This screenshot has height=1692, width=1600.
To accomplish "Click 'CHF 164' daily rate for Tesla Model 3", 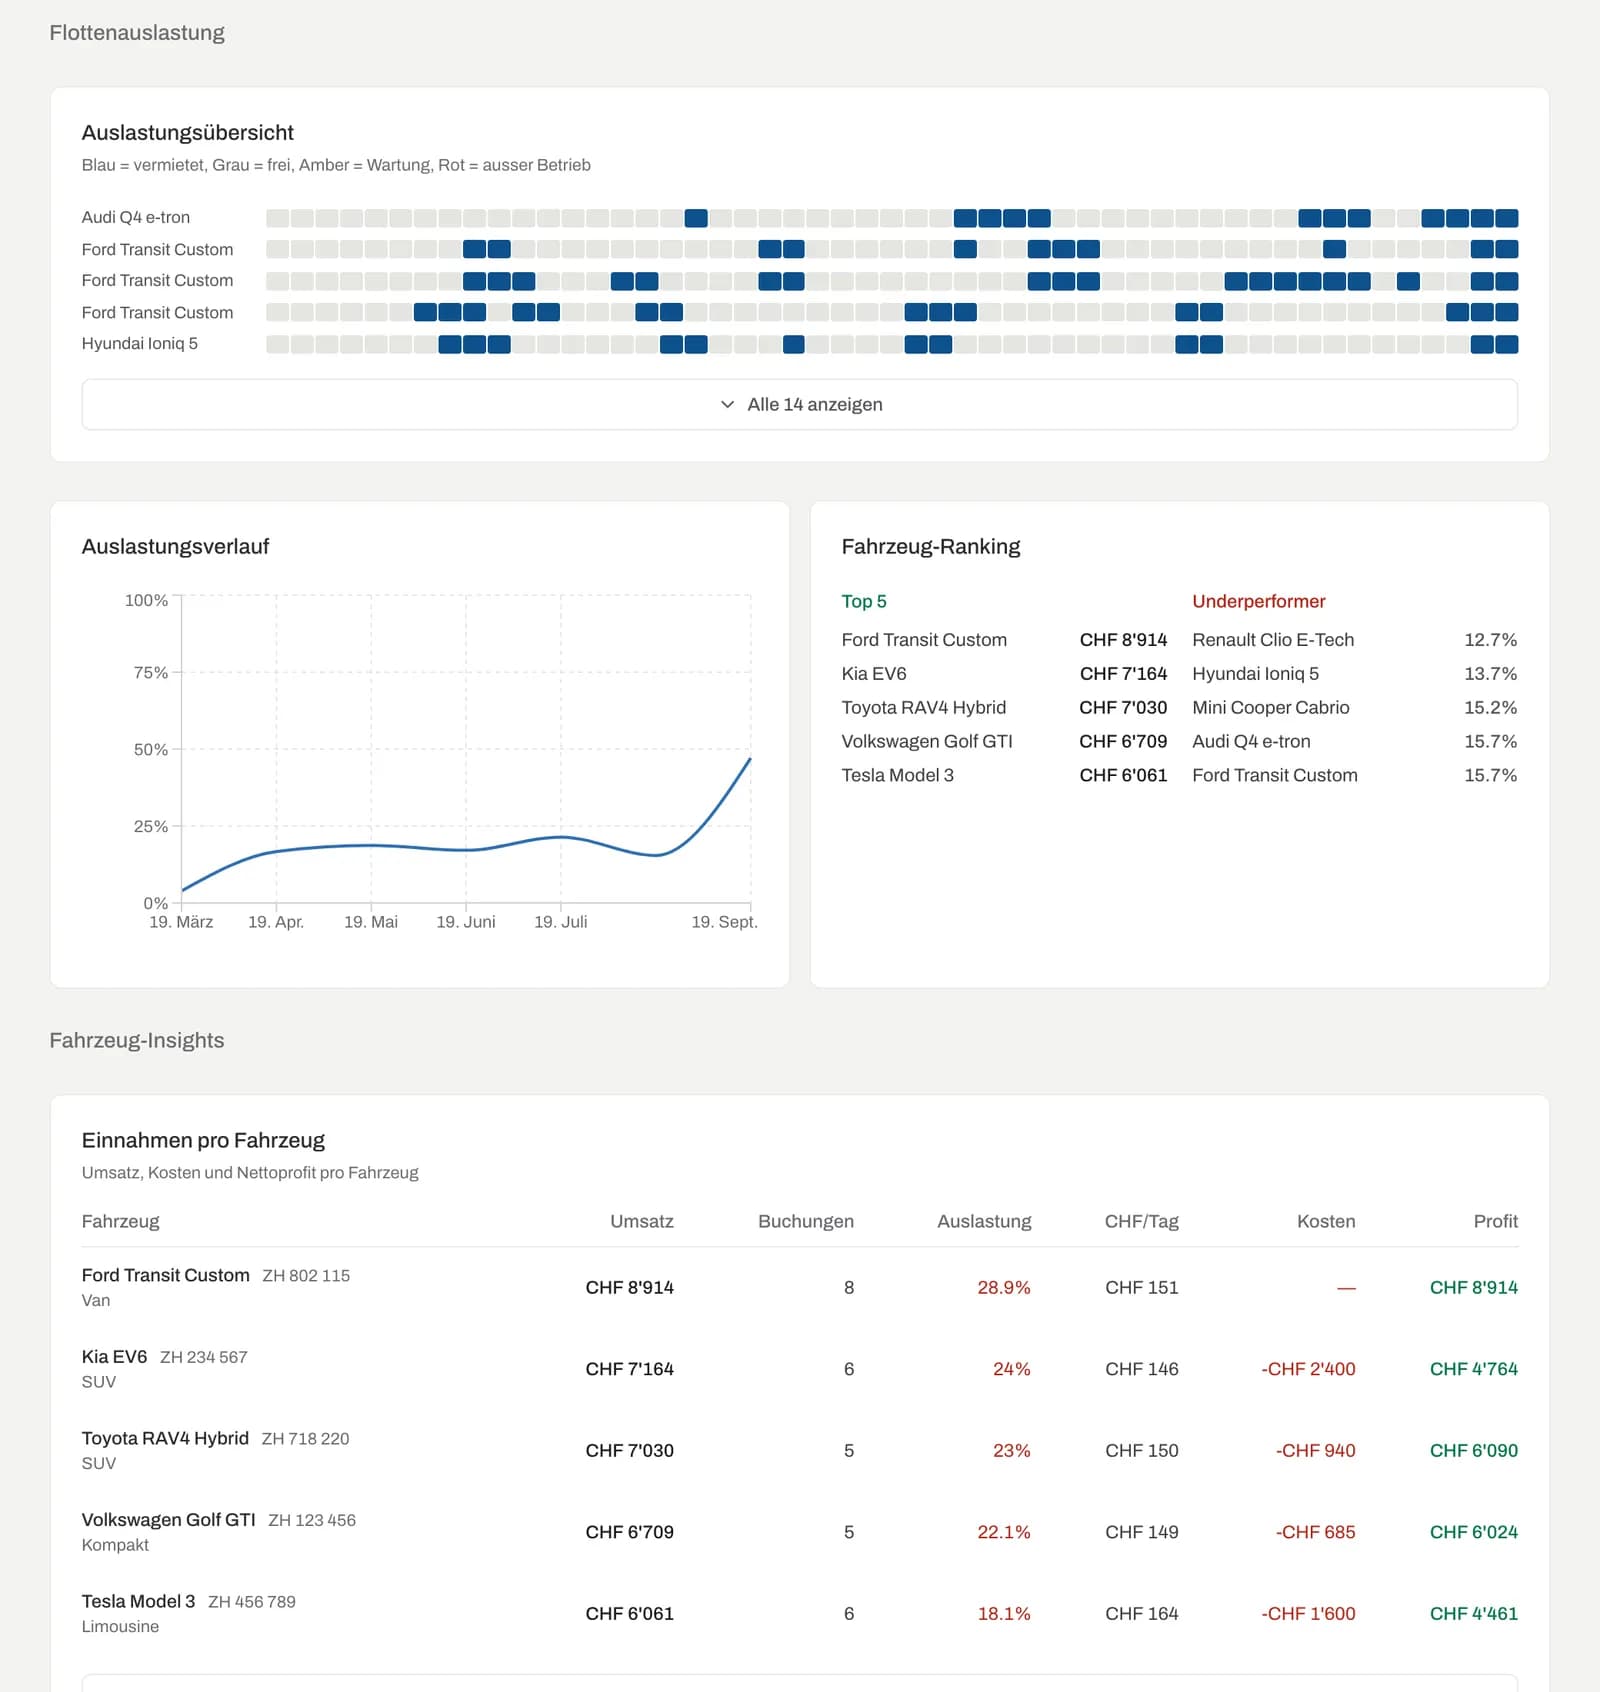I will (1142, 1614).
